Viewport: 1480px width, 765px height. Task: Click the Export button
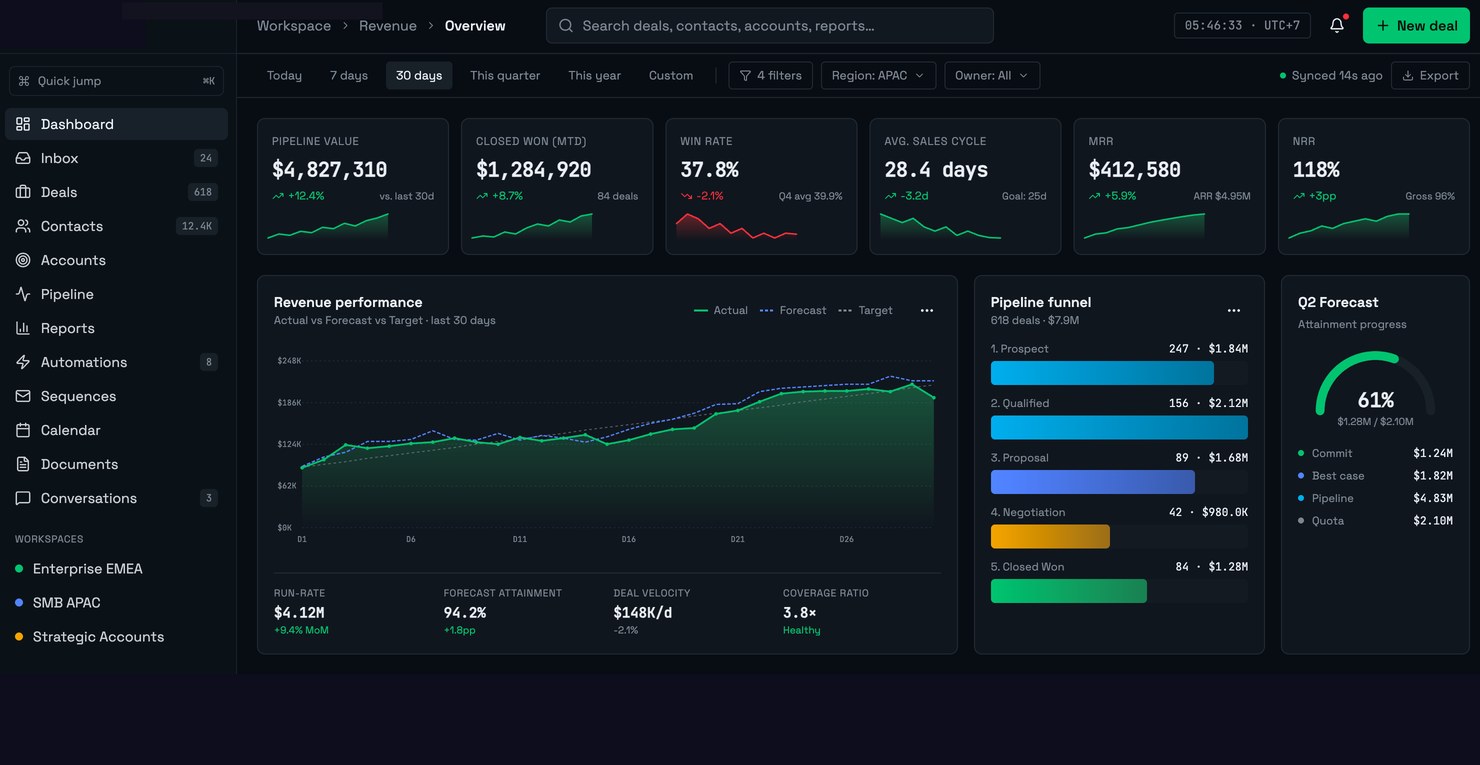pos(1430,76)
